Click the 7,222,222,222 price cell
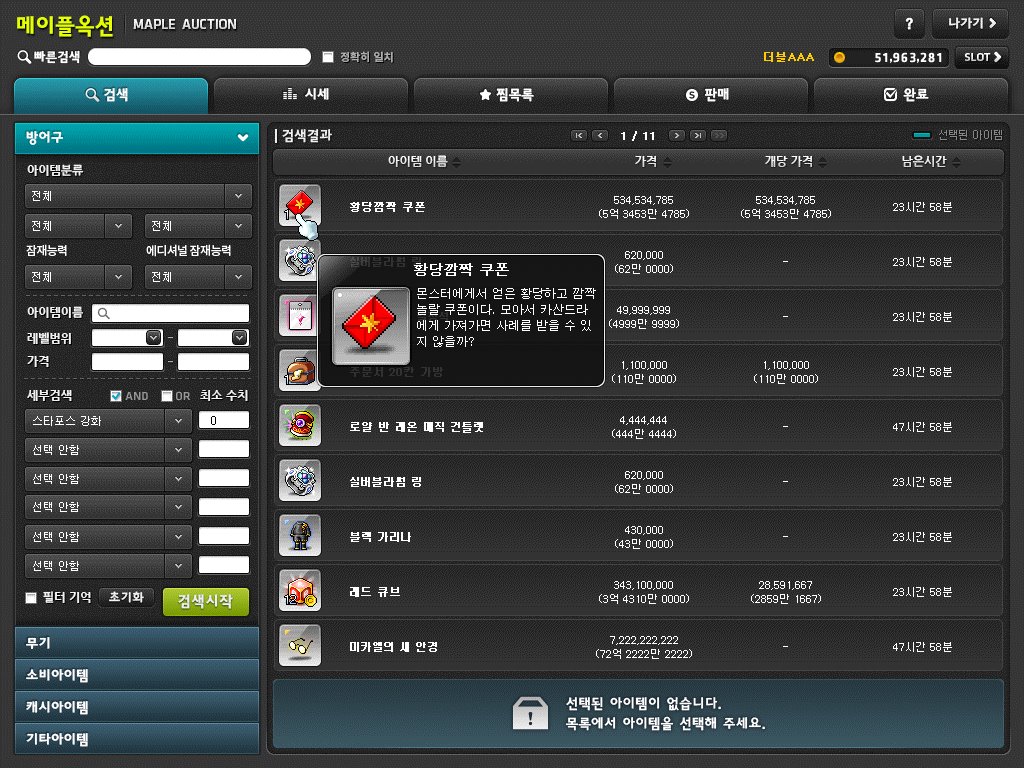The width and height of the screenshot is (1024, 768). click(x=644, y=647)
